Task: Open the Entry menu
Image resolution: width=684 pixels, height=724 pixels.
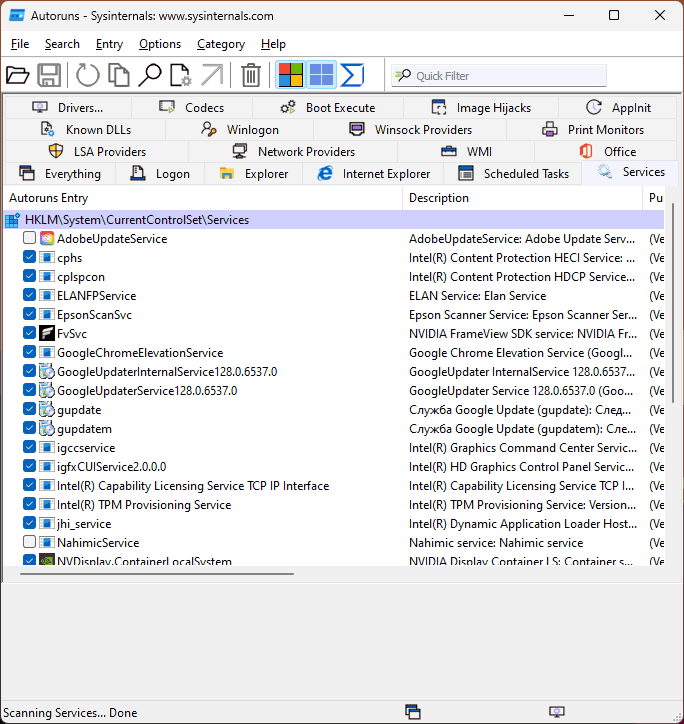Action: click(109, 44)
